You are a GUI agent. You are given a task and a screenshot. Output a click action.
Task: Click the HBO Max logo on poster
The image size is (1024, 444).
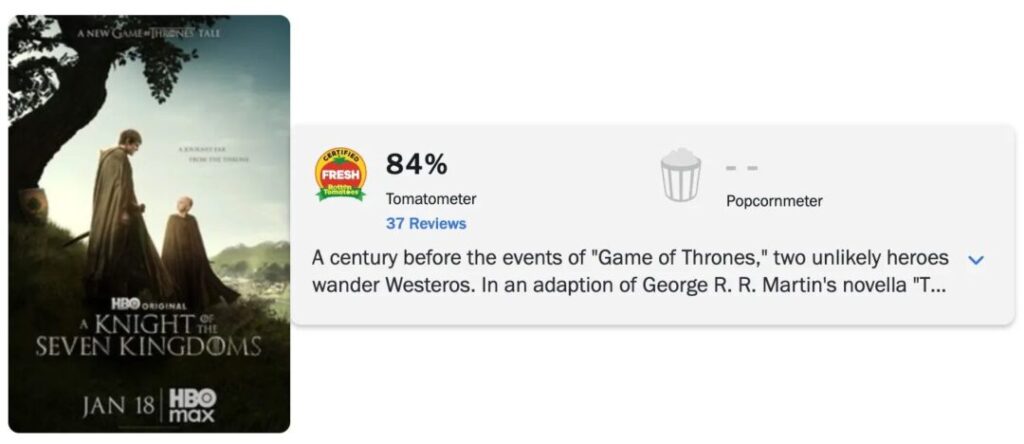tap(192, 403)
